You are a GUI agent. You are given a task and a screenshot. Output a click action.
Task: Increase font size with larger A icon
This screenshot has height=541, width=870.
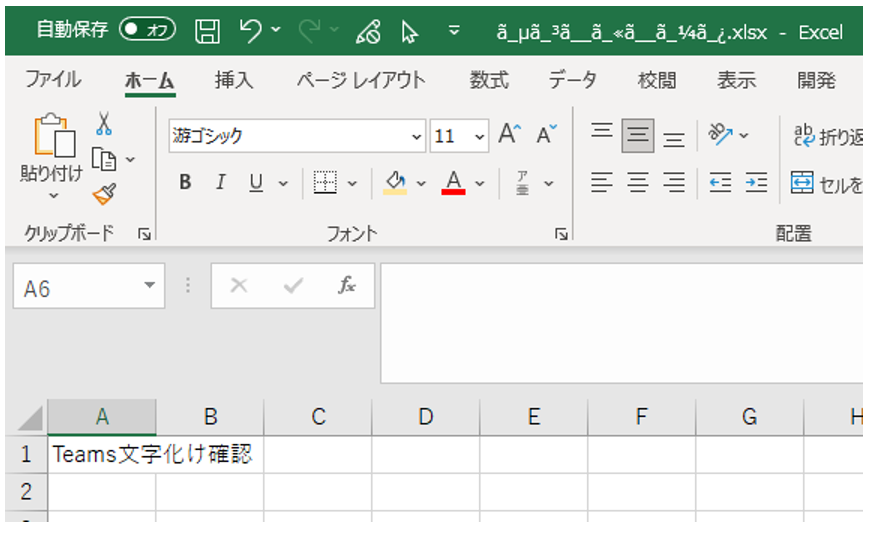509,134
